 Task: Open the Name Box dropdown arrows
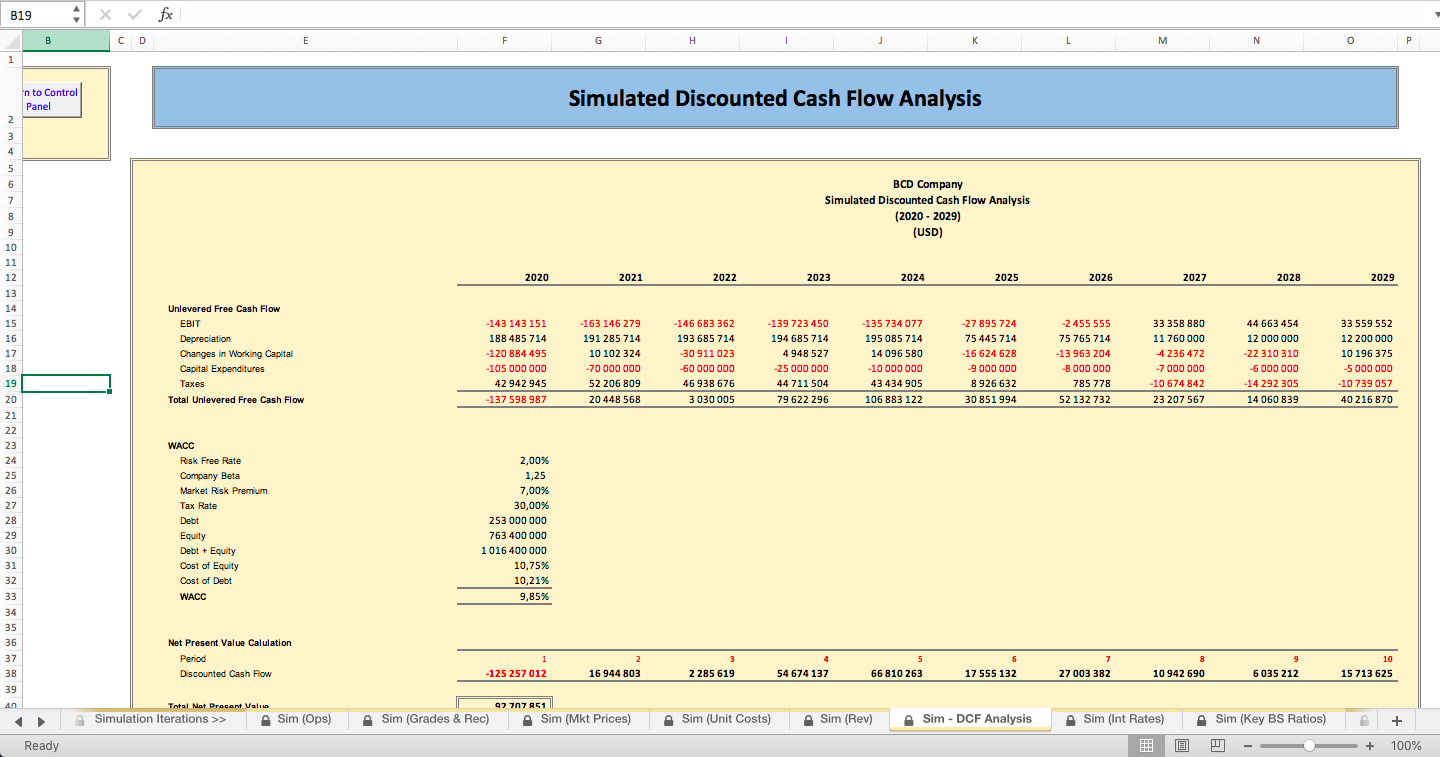point(77,15)
